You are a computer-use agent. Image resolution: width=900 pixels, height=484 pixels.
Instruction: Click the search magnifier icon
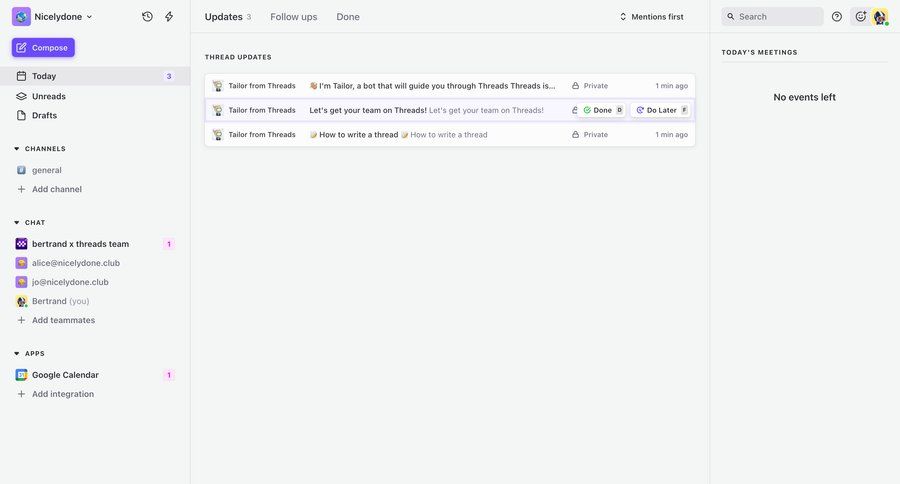[731, 17]
